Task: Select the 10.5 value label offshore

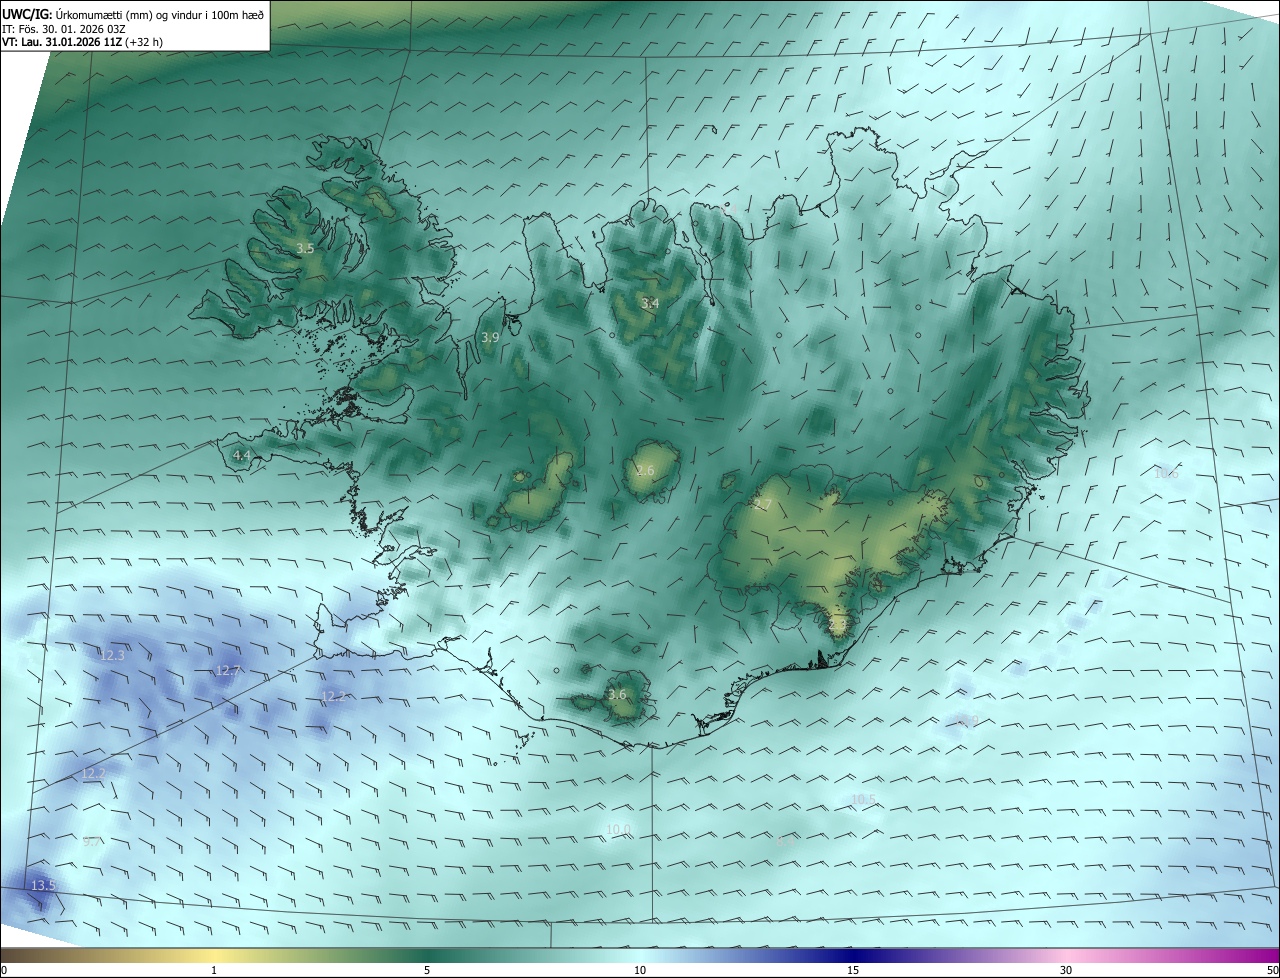Action: tap(863, 799)
